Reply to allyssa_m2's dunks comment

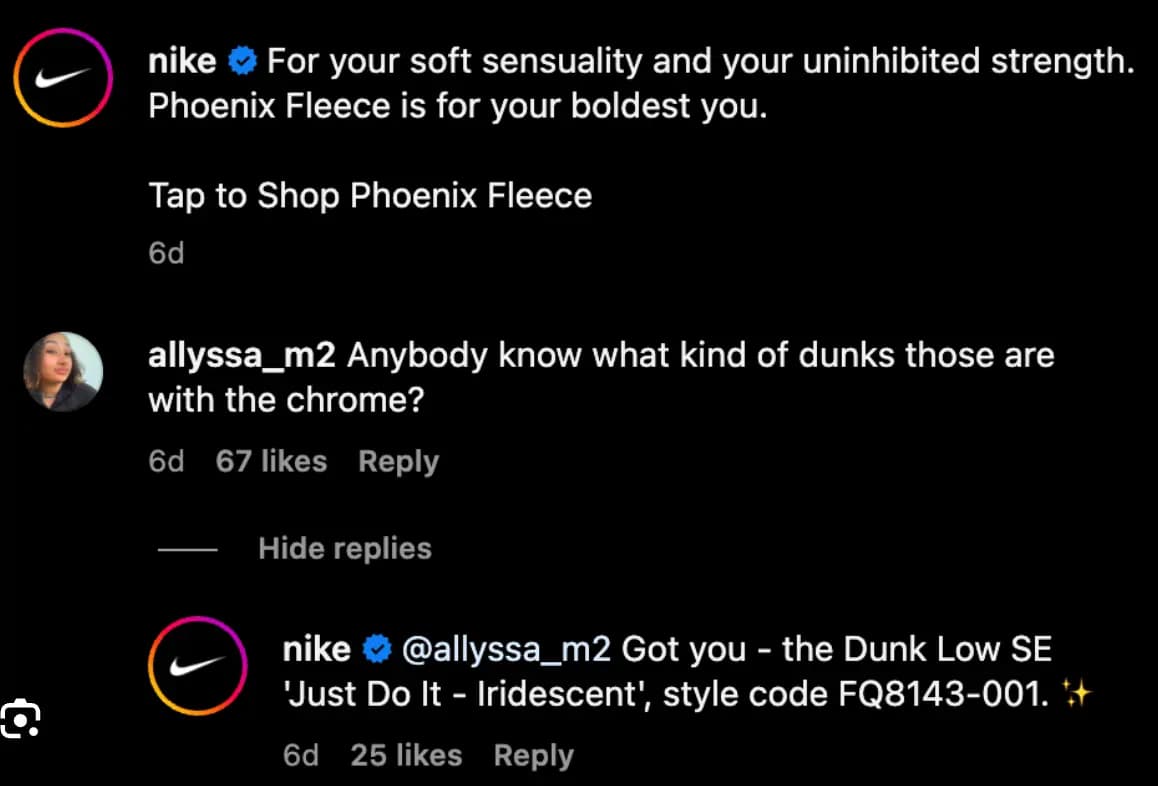pyautogui.click(x=398, y=462)
